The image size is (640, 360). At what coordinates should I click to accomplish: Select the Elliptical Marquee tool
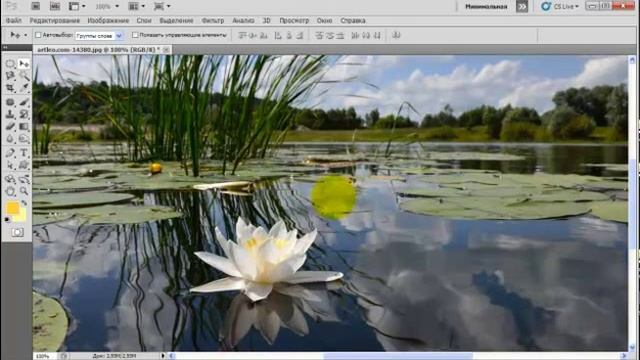coord(10,64)
